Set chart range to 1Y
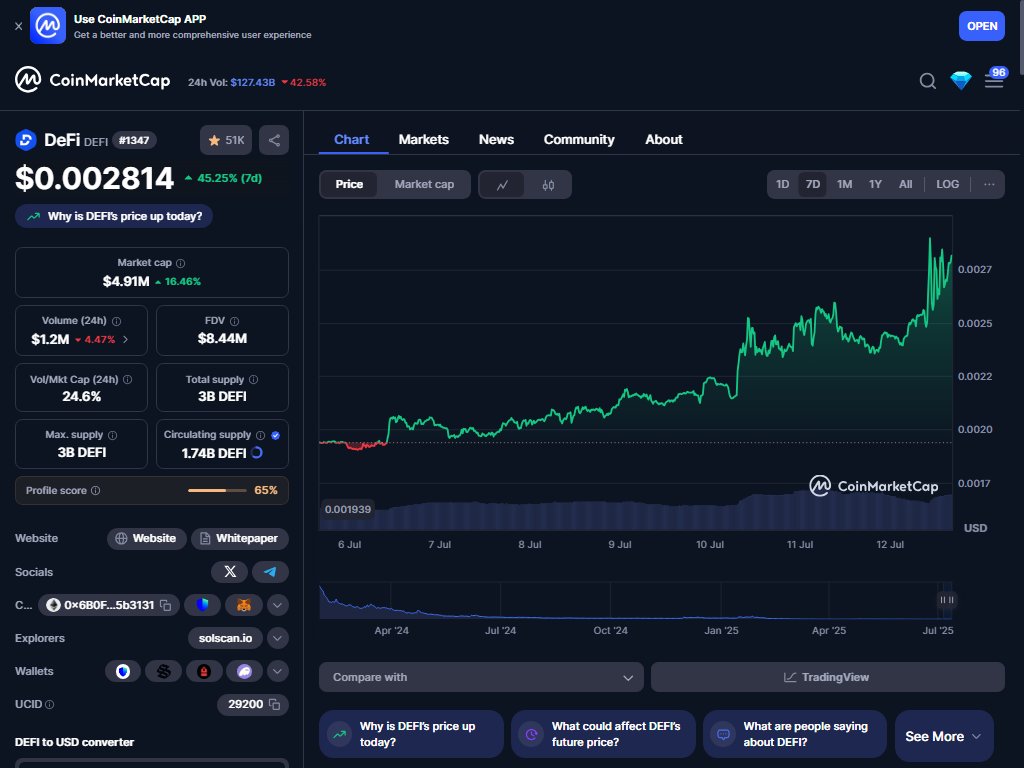 click(x=875, y=184)
